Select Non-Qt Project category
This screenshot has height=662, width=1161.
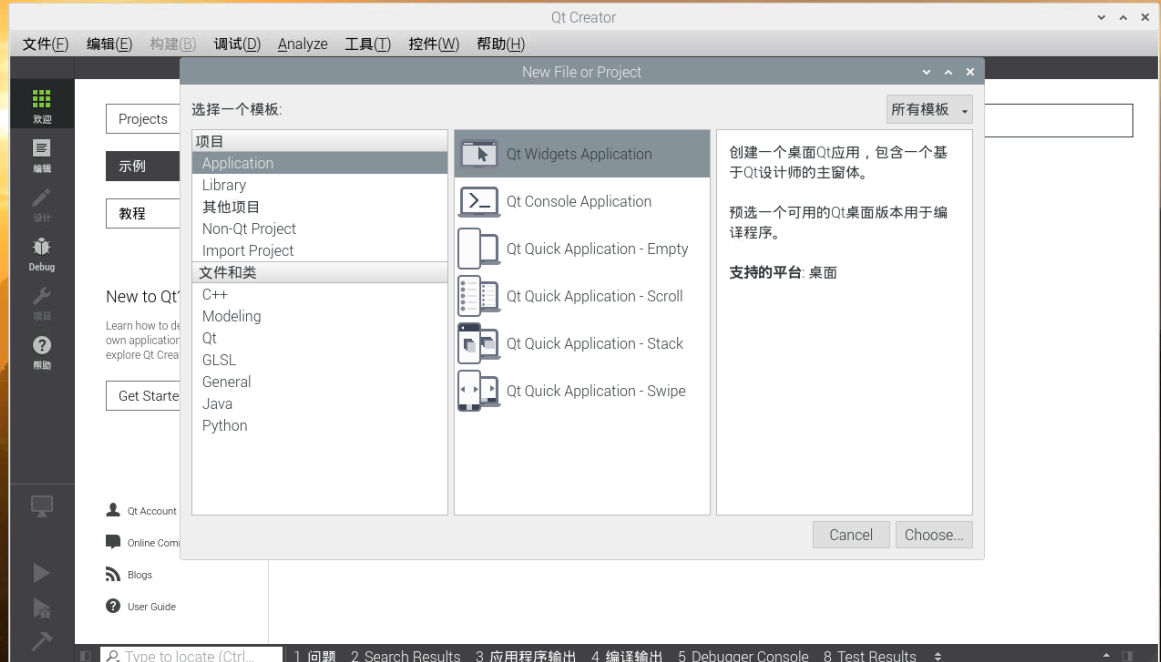320,229
